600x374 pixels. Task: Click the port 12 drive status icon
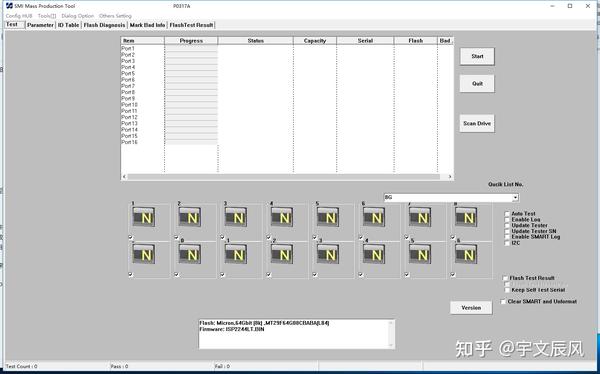(282, 254)
